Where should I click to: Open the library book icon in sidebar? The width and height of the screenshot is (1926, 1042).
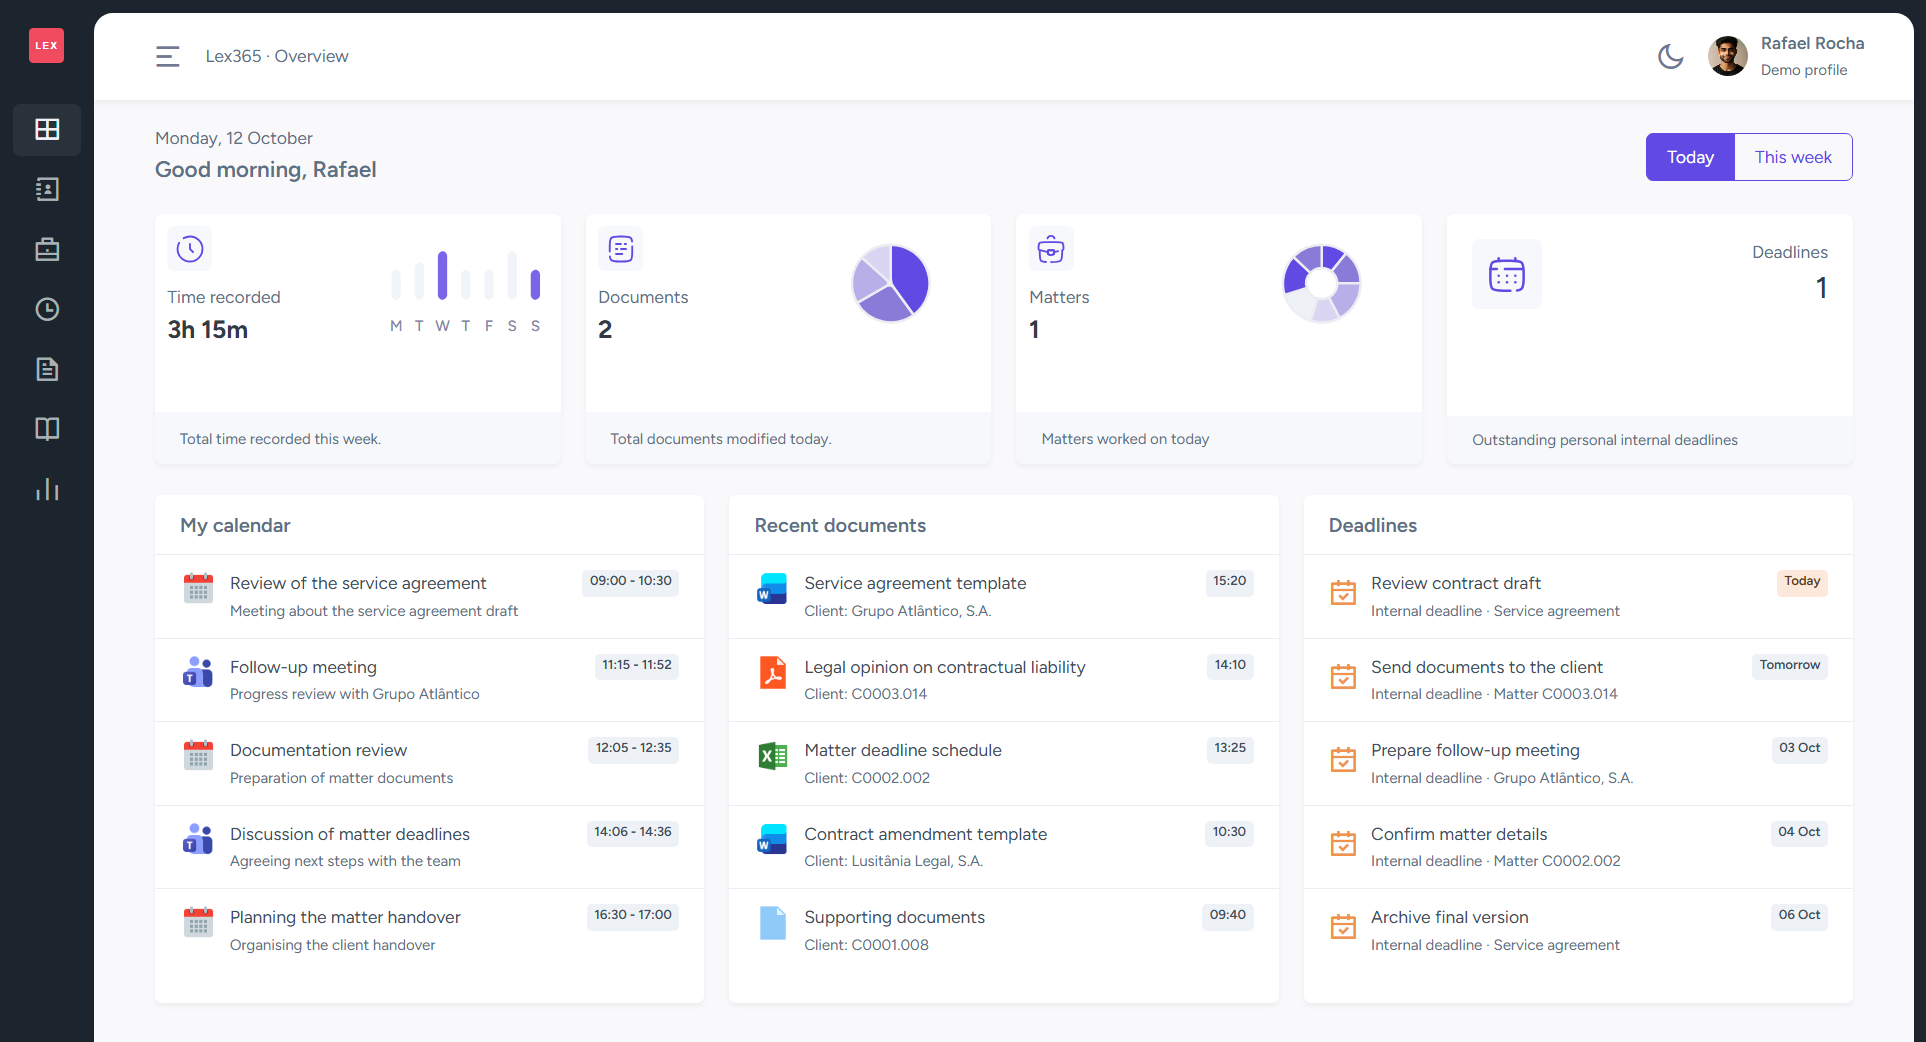coord(47,429)
